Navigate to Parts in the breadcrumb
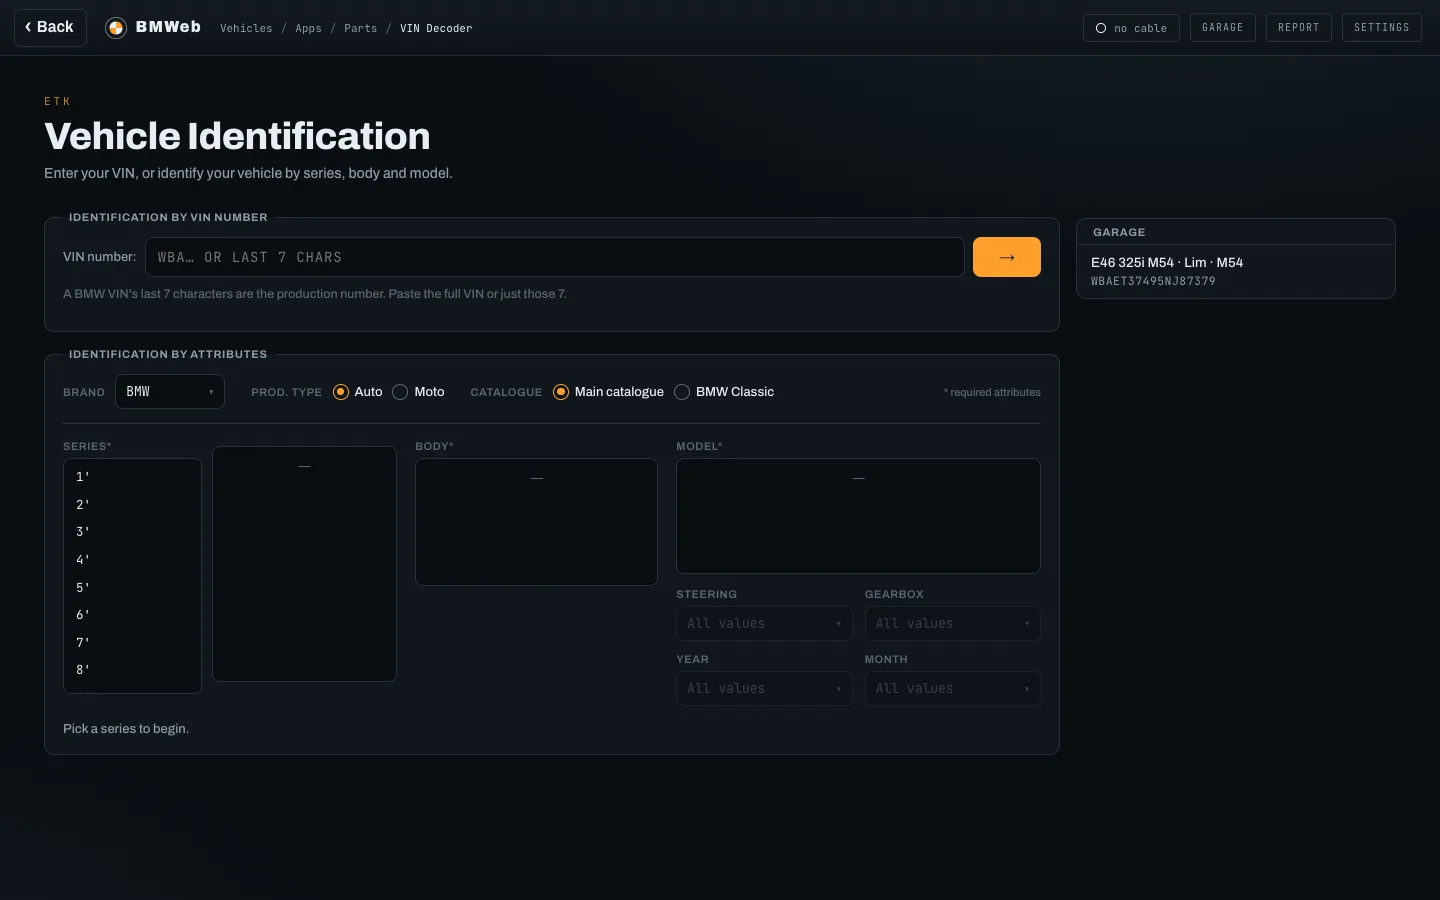Viewport: 1440px width, 900px height. [x=360, y=28]
